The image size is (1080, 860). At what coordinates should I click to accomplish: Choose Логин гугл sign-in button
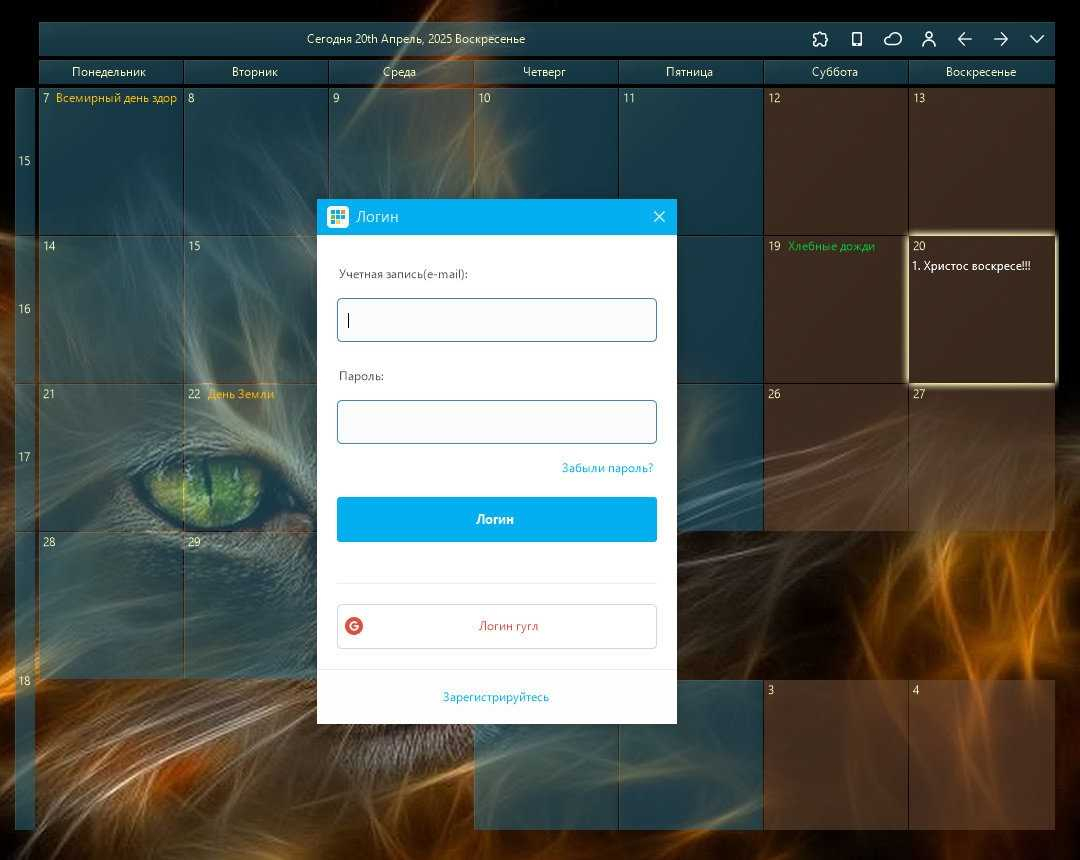point(497,627)
